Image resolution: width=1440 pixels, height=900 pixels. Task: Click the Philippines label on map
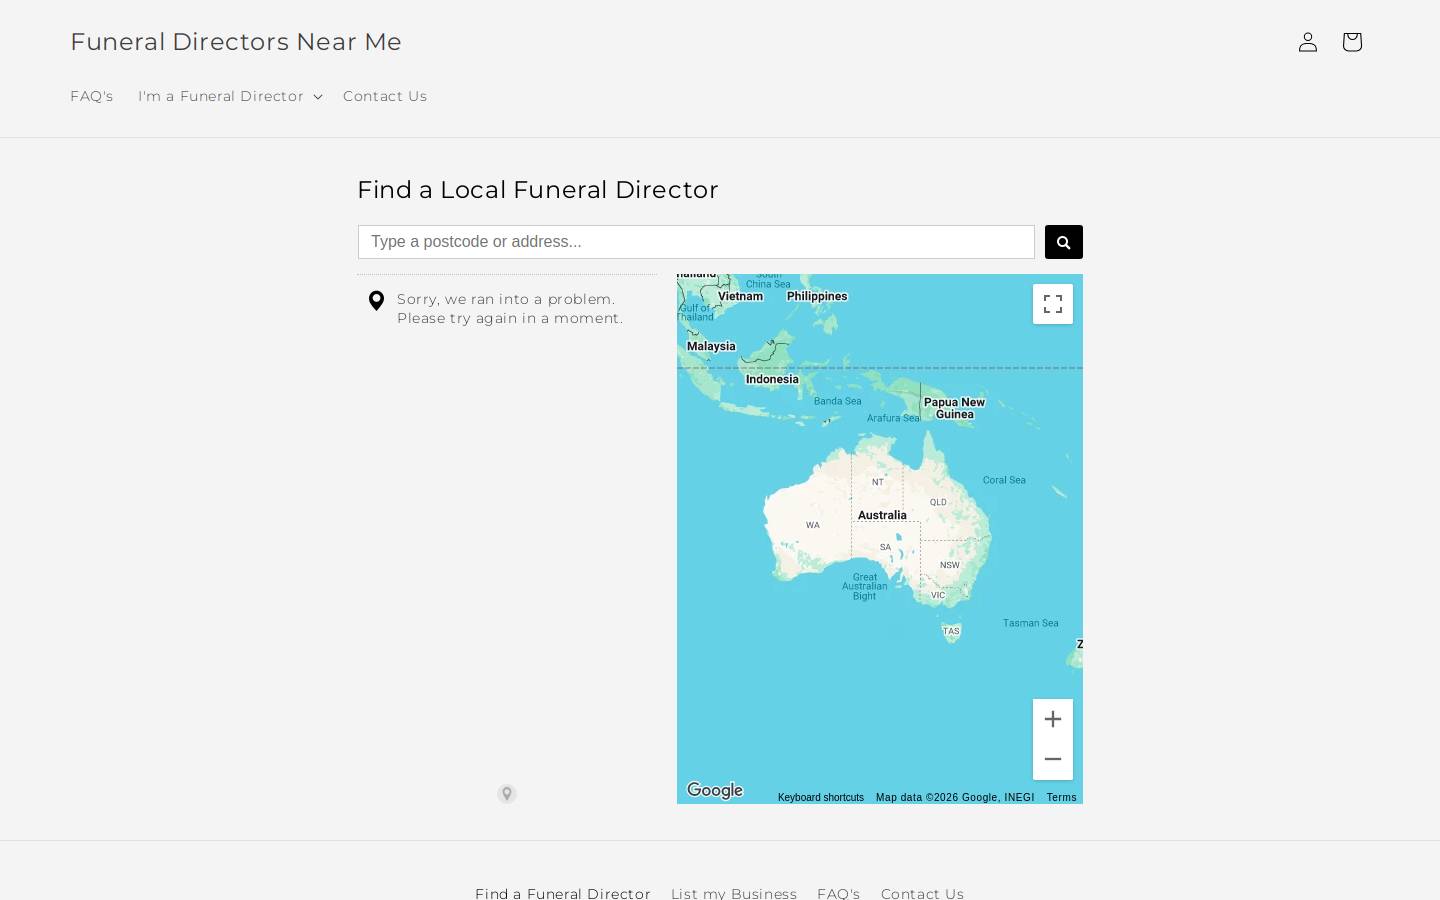817,296
